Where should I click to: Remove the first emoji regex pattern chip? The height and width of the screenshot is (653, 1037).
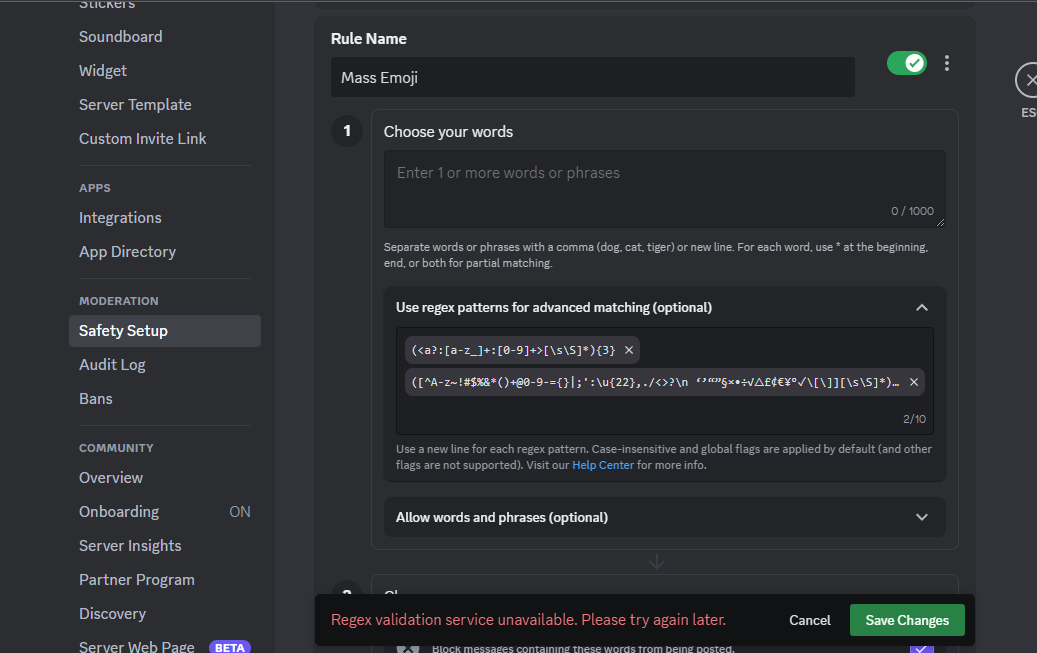pos(628,350)
